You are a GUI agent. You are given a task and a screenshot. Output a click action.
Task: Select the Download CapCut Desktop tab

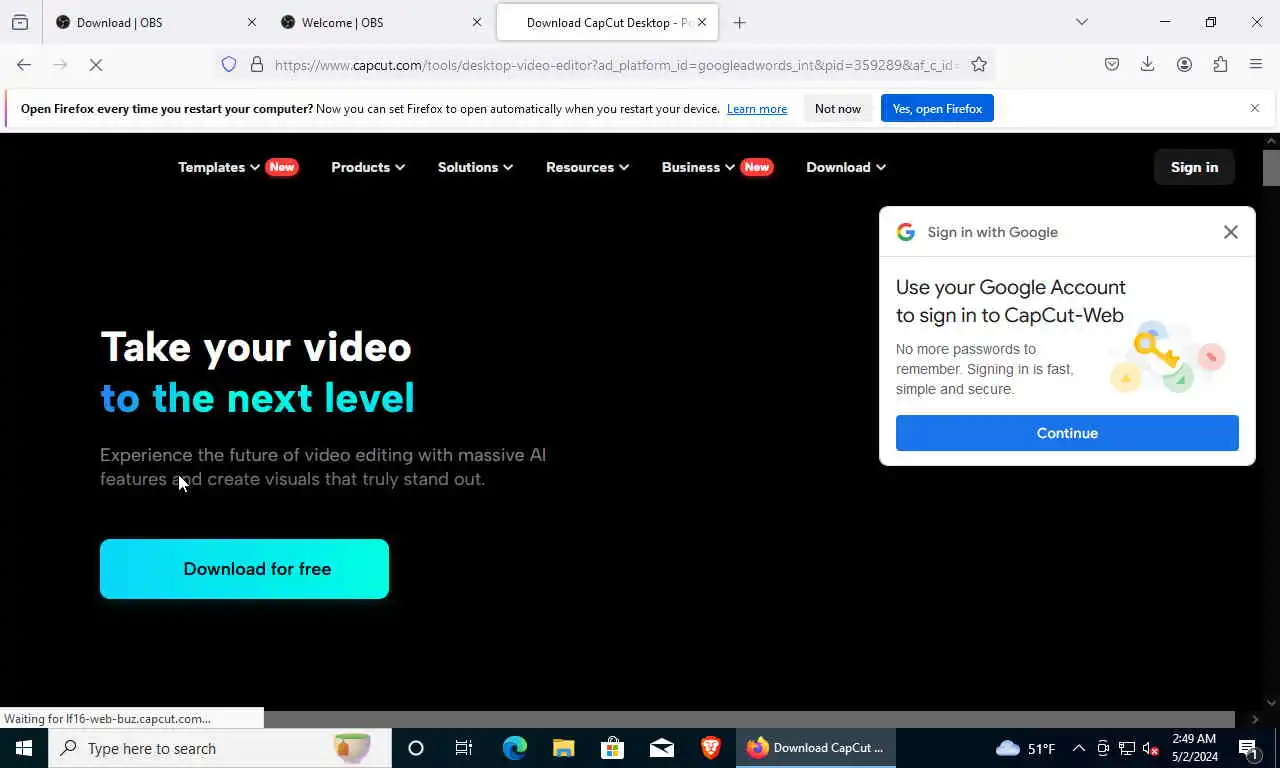607,22
